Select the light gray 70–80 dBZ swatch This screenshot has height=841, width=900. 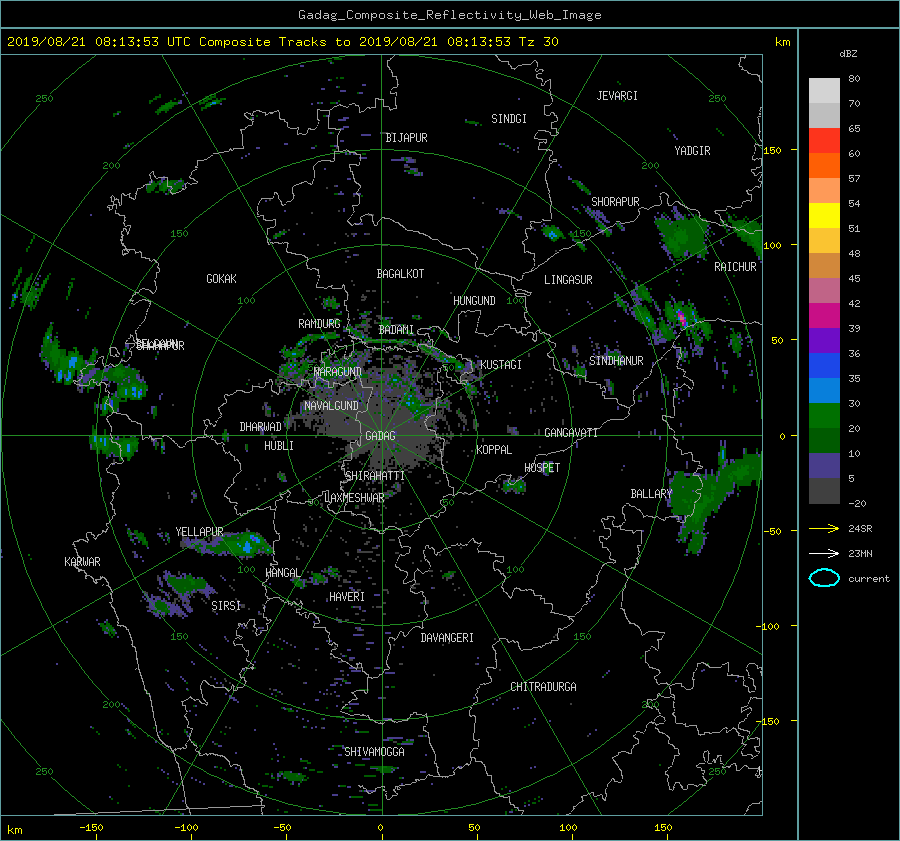coord(824,90)
